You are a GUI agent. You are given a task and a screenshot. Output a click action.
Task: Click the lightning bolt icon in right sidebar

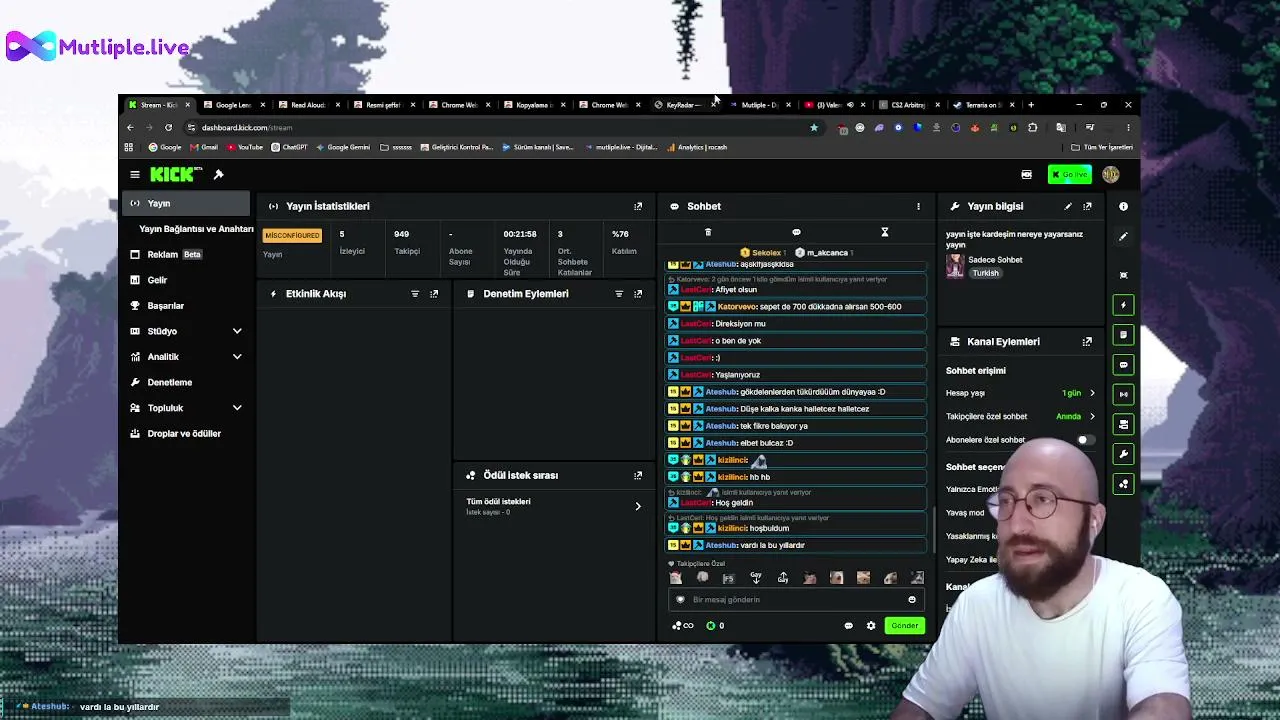coord(1123,305)
